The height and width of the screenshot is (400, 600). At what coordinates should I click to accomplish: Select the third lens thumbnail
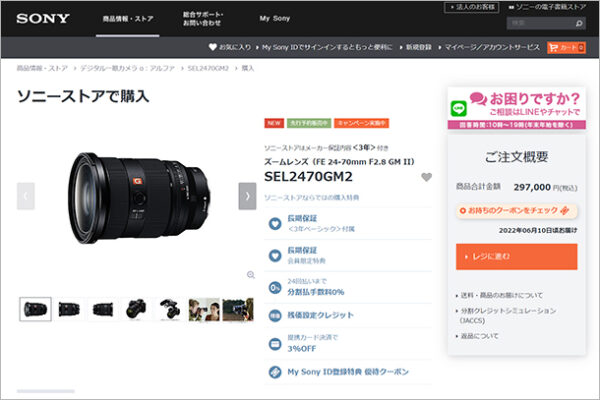[x=103, y=309]
